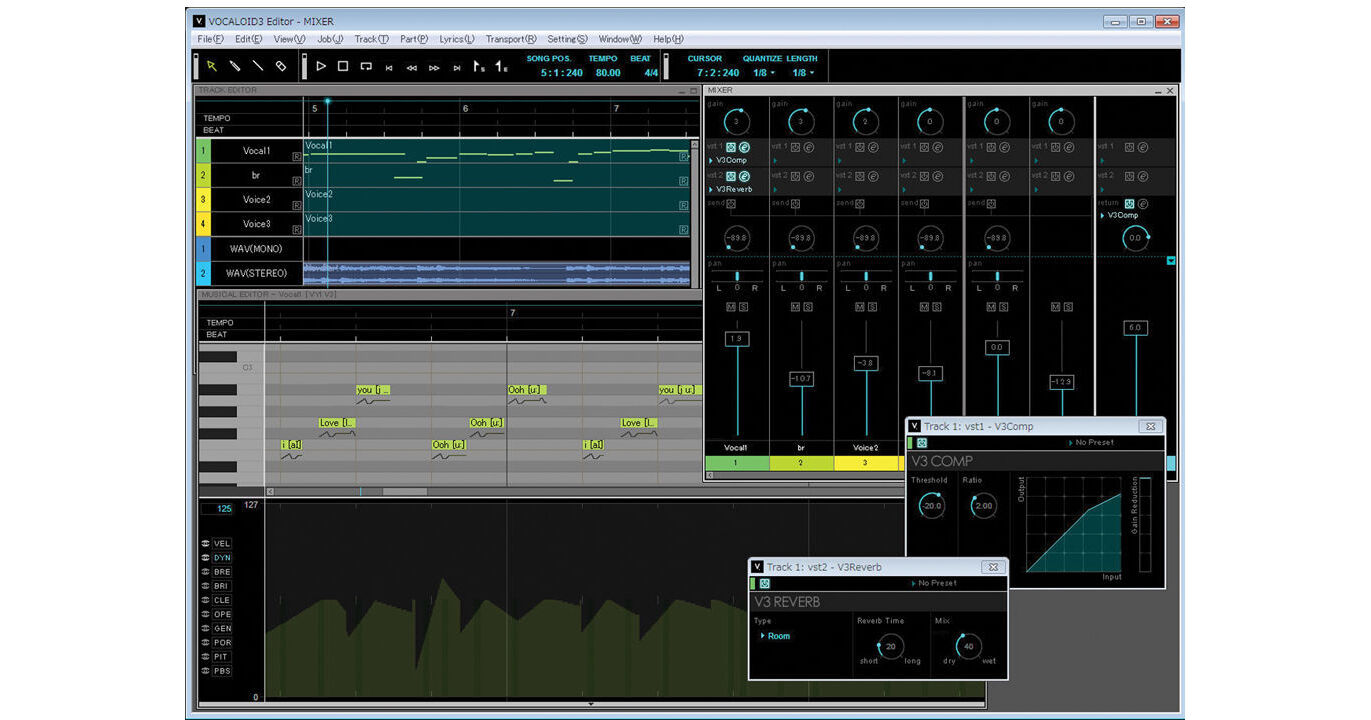
Task: Toggle loop playback icon
Action: click(366, 66)
